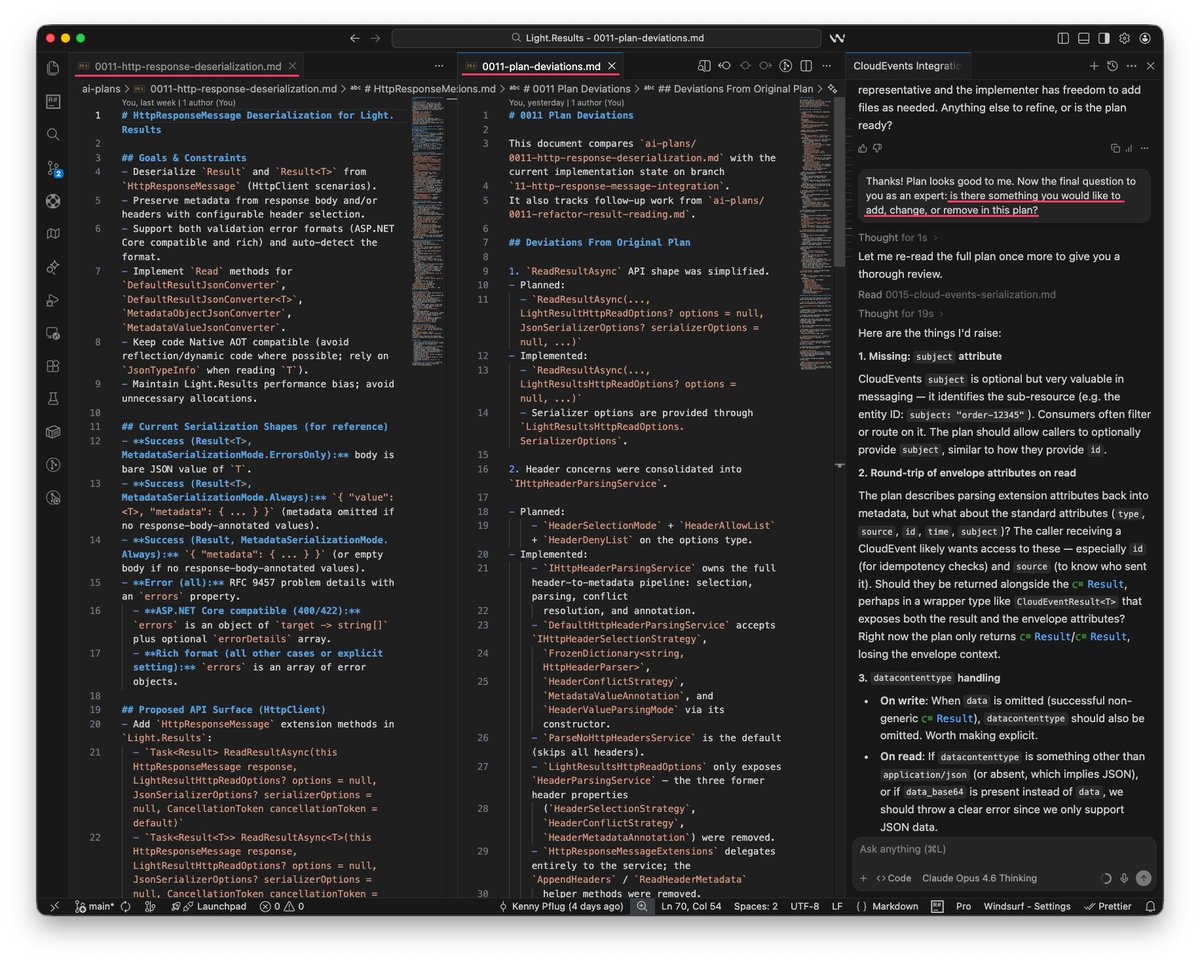Click the lifebuoy icon in activity bar
The width and height of the screenshot is (1200, 964).
coord(53,200)
